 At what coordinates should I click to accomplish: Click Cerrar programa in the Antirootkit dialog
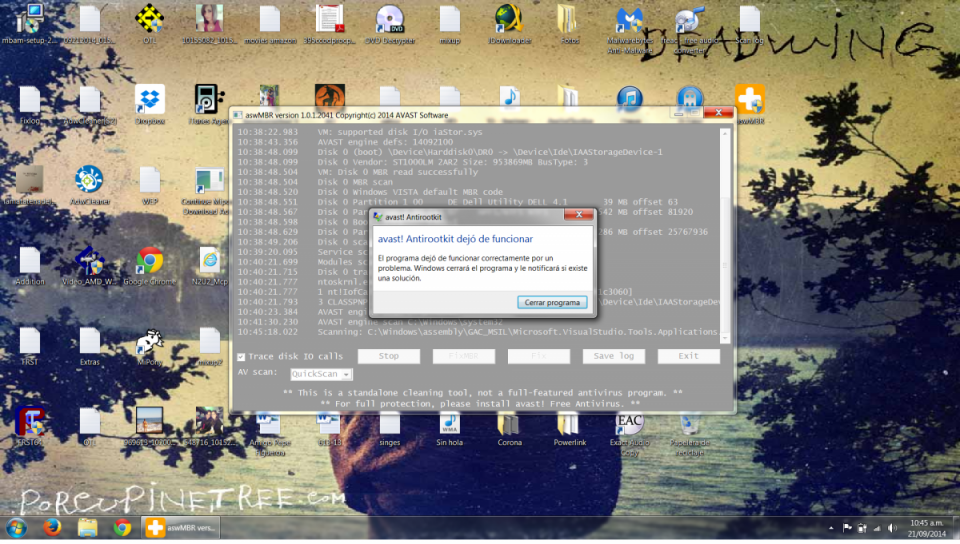552,302
